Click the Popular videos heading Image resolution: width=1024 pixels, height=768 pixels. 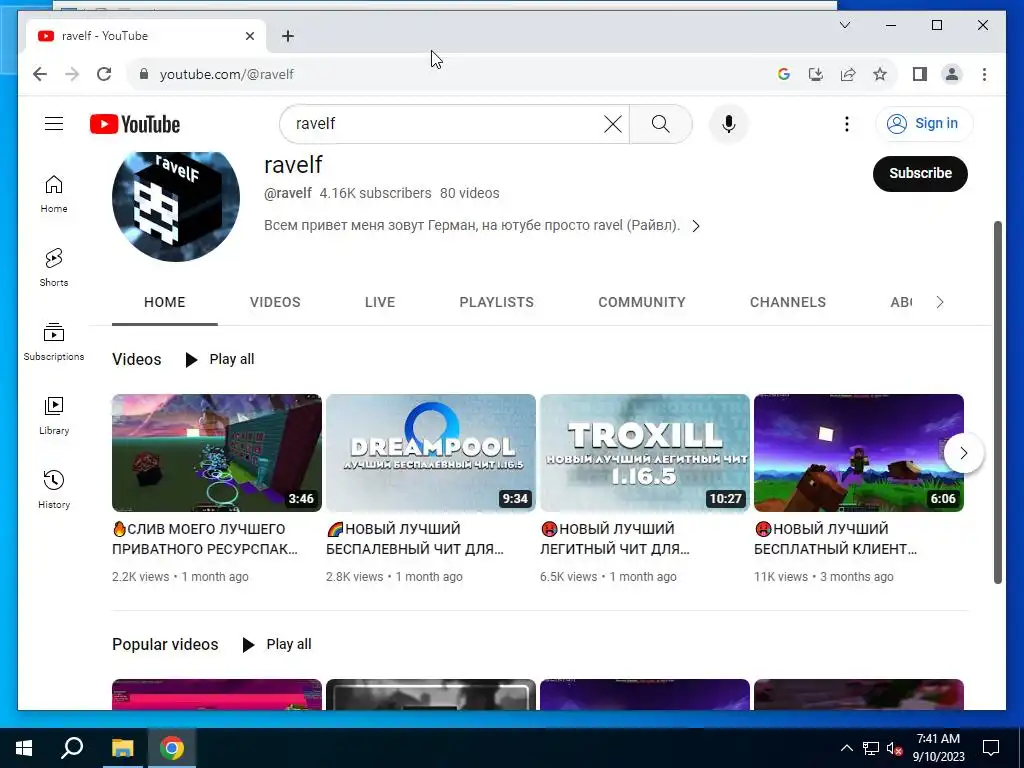click(x=165, y=645)
